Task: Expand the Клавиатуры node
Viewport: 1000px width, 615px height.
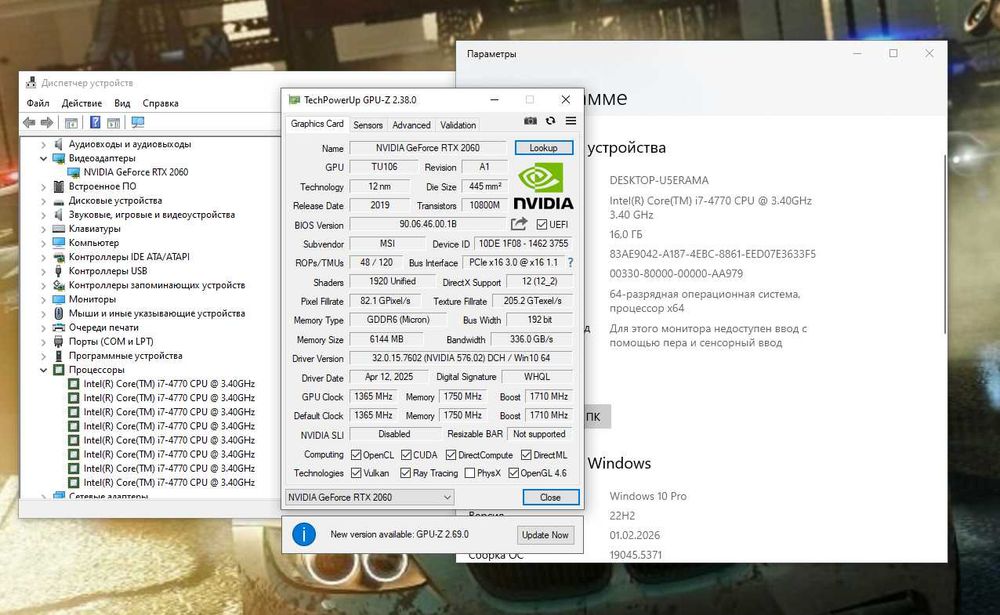Action: 43,228
